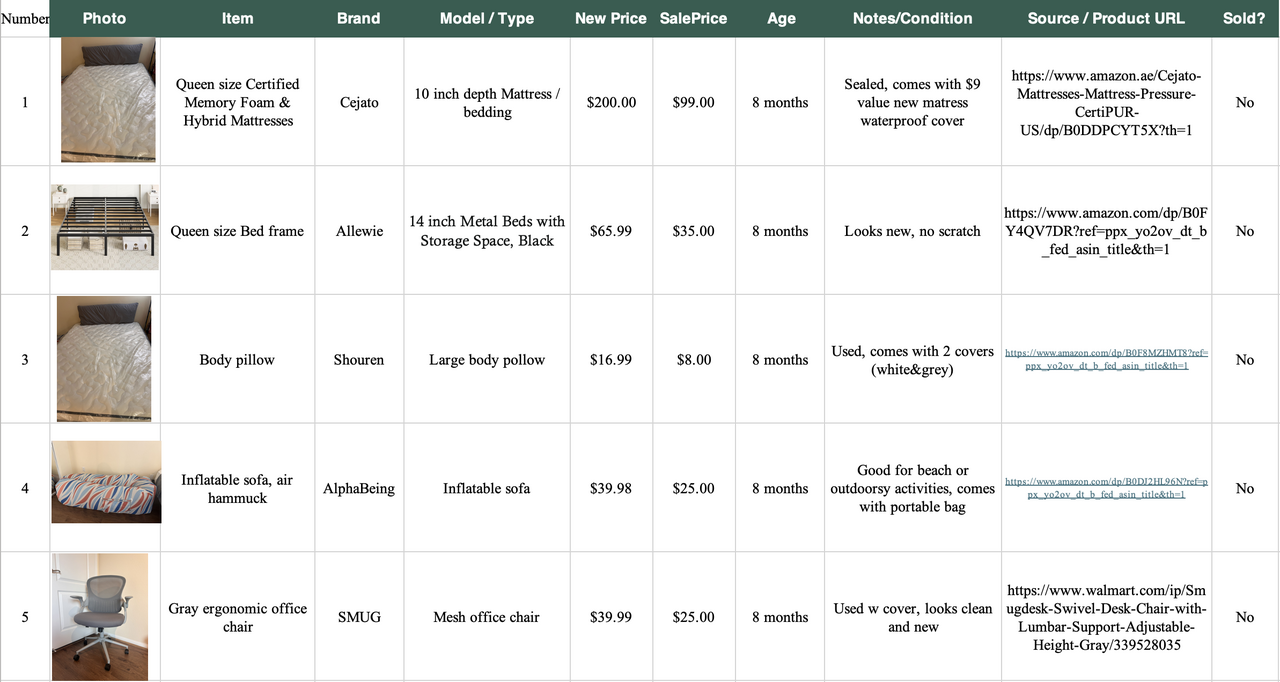Select the Sold? column header
The width and height of the screenshot is (1280, 682).
click(1245, 18)
